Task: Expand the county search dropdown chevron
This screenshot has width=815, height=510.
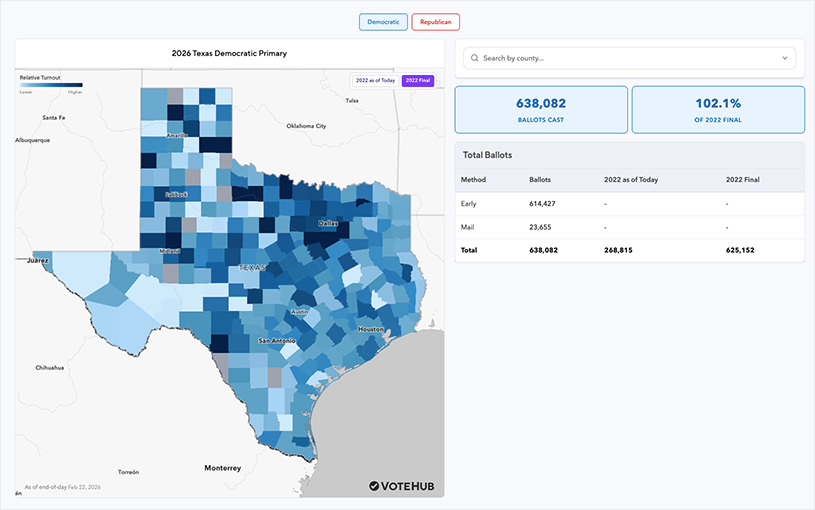Action: point(785,58)
